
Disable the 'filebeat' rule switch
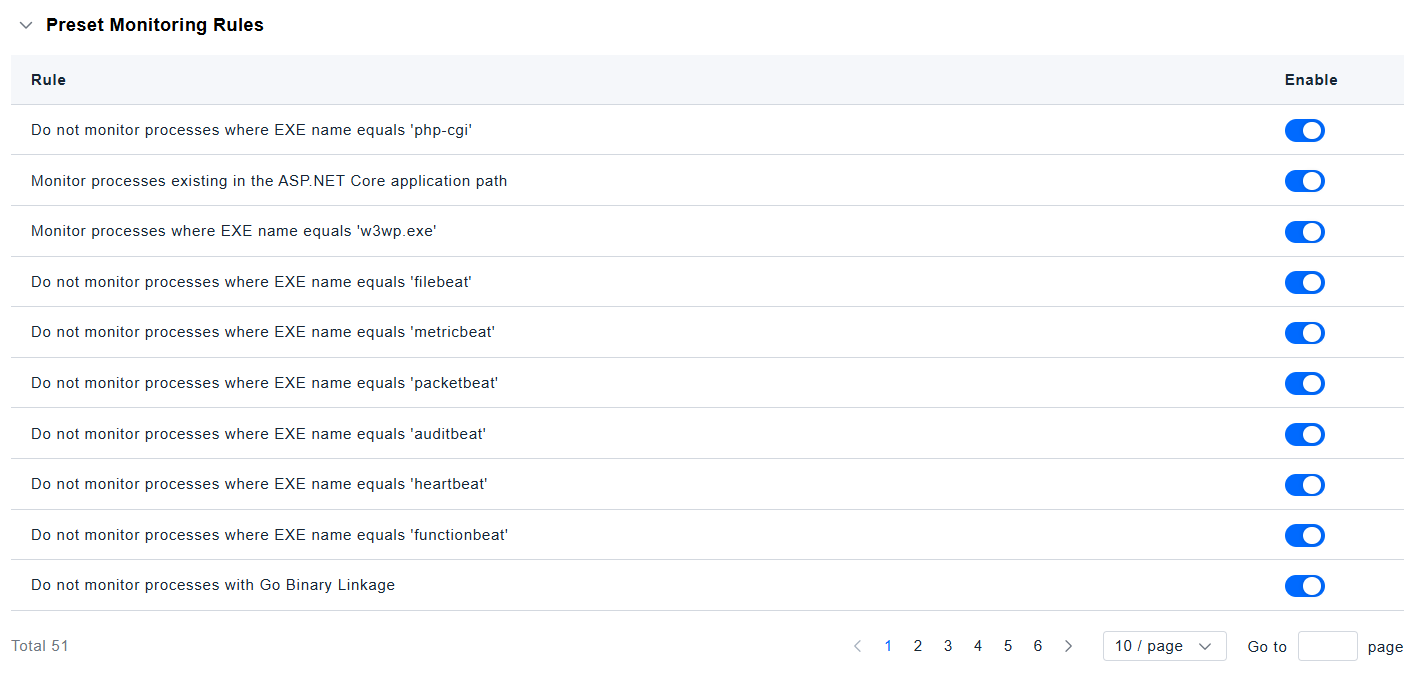(1304, 282)
